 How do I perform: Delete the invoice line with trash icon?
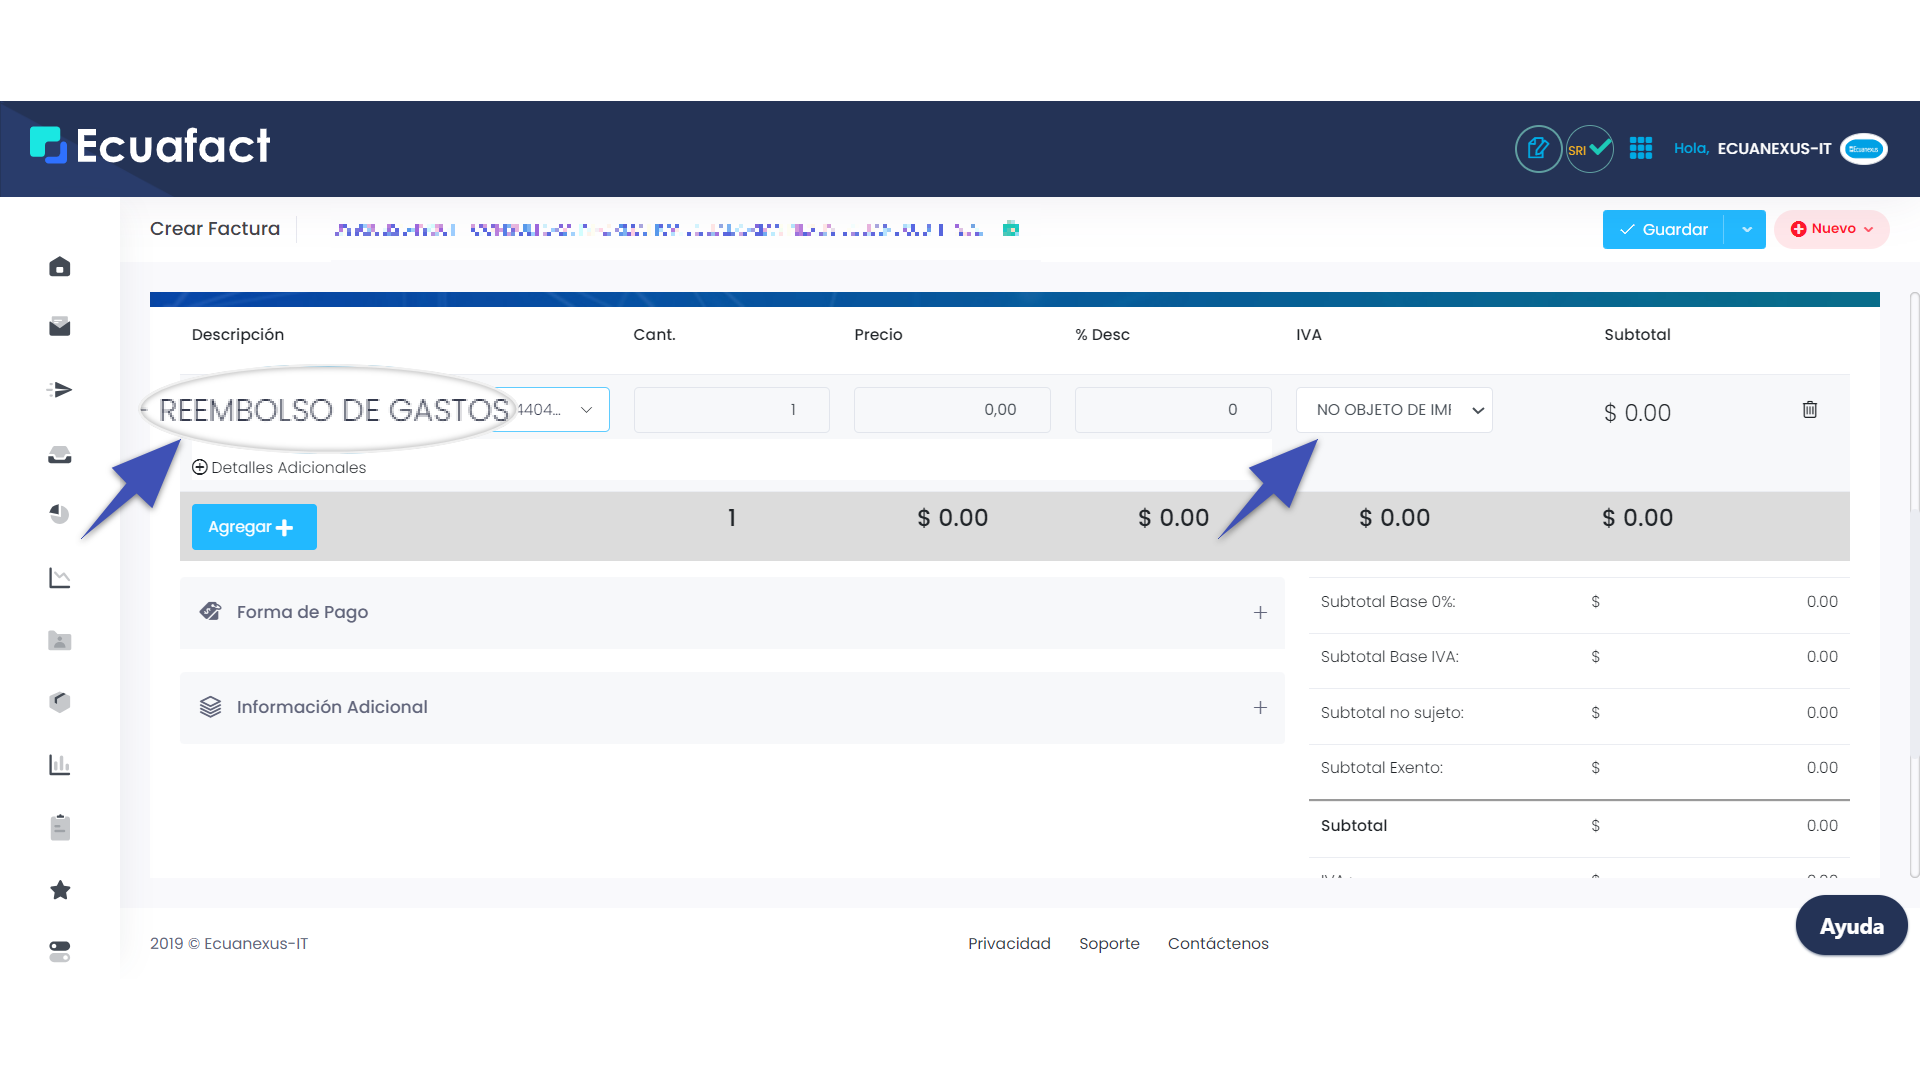[1810, 410]
